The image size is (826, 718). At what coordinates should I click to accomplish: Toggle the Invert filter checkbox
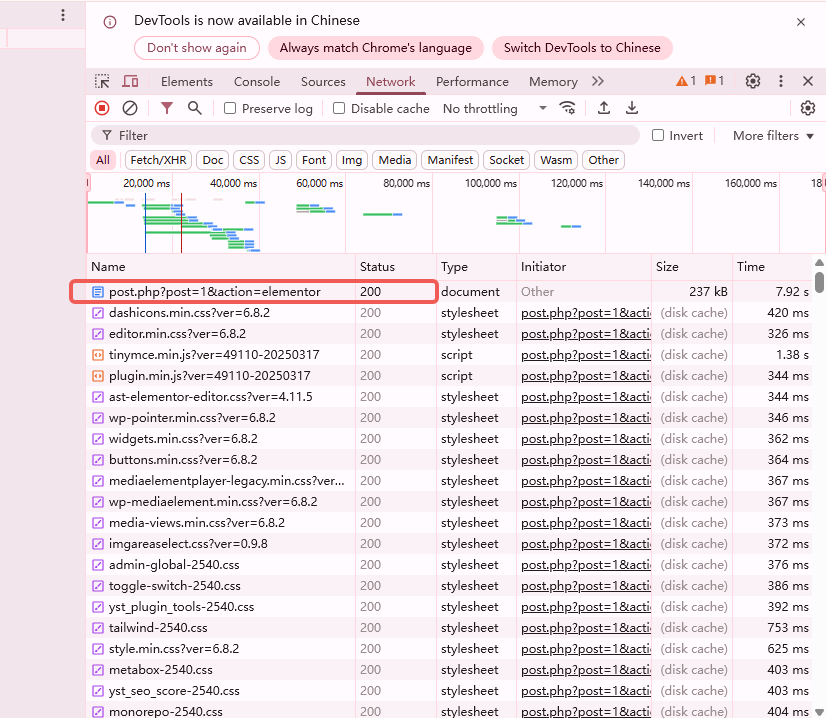tap(657, 135)
